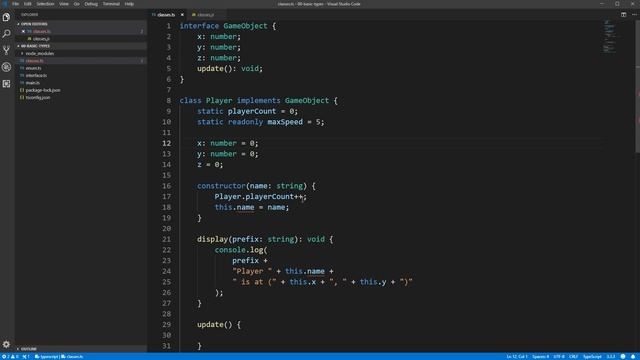Image resolution: width=640 pixels, height=360 pixels.
Task: Click the split editor icon
Action: pyautogui.click(x=623, y=14)
